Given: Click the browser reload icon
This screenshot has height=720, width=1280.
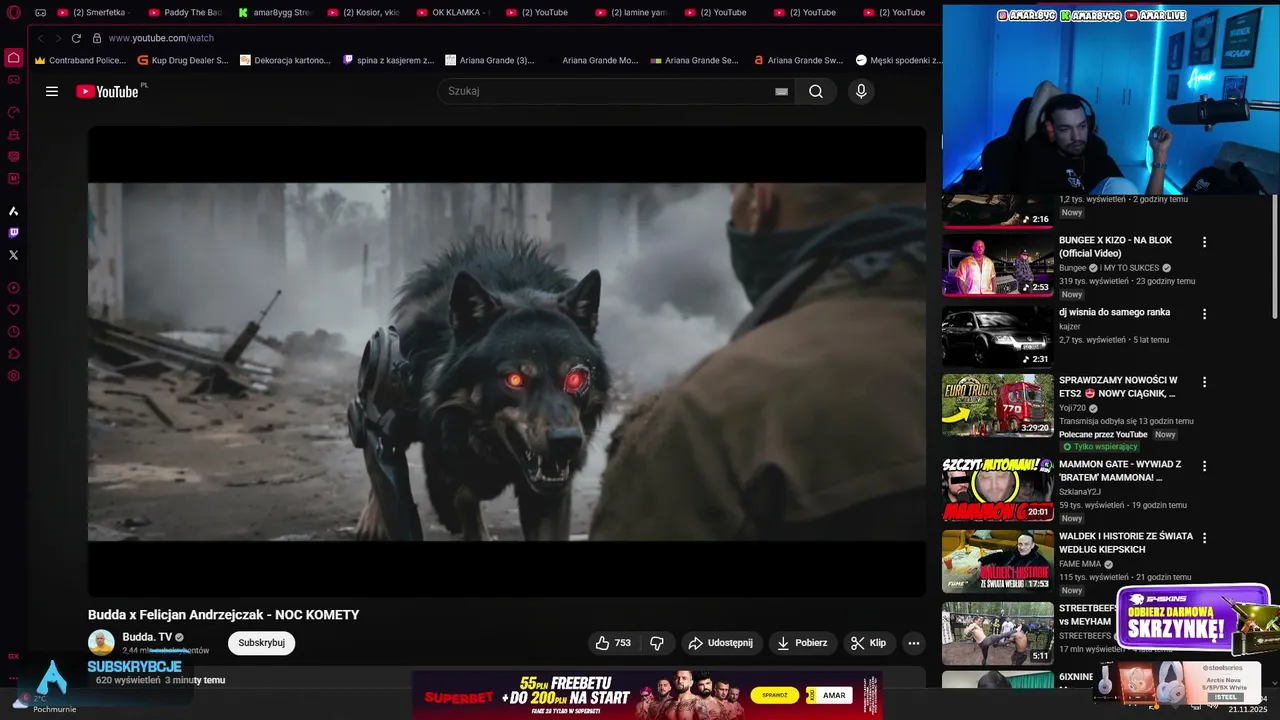Looking at the screenshot, I should pyautogui.click(x=76, y=38).
